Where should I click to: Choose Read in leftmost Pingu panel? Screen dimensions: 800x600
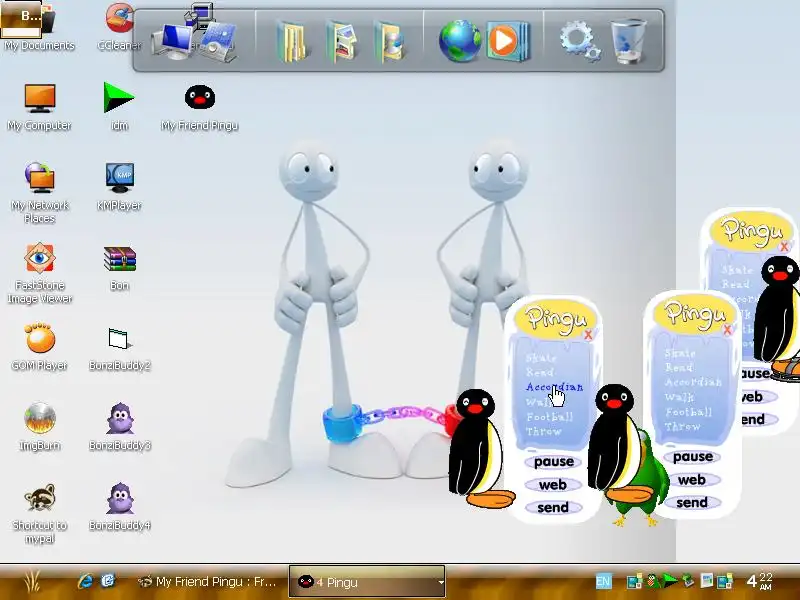[x=540, y=372]
